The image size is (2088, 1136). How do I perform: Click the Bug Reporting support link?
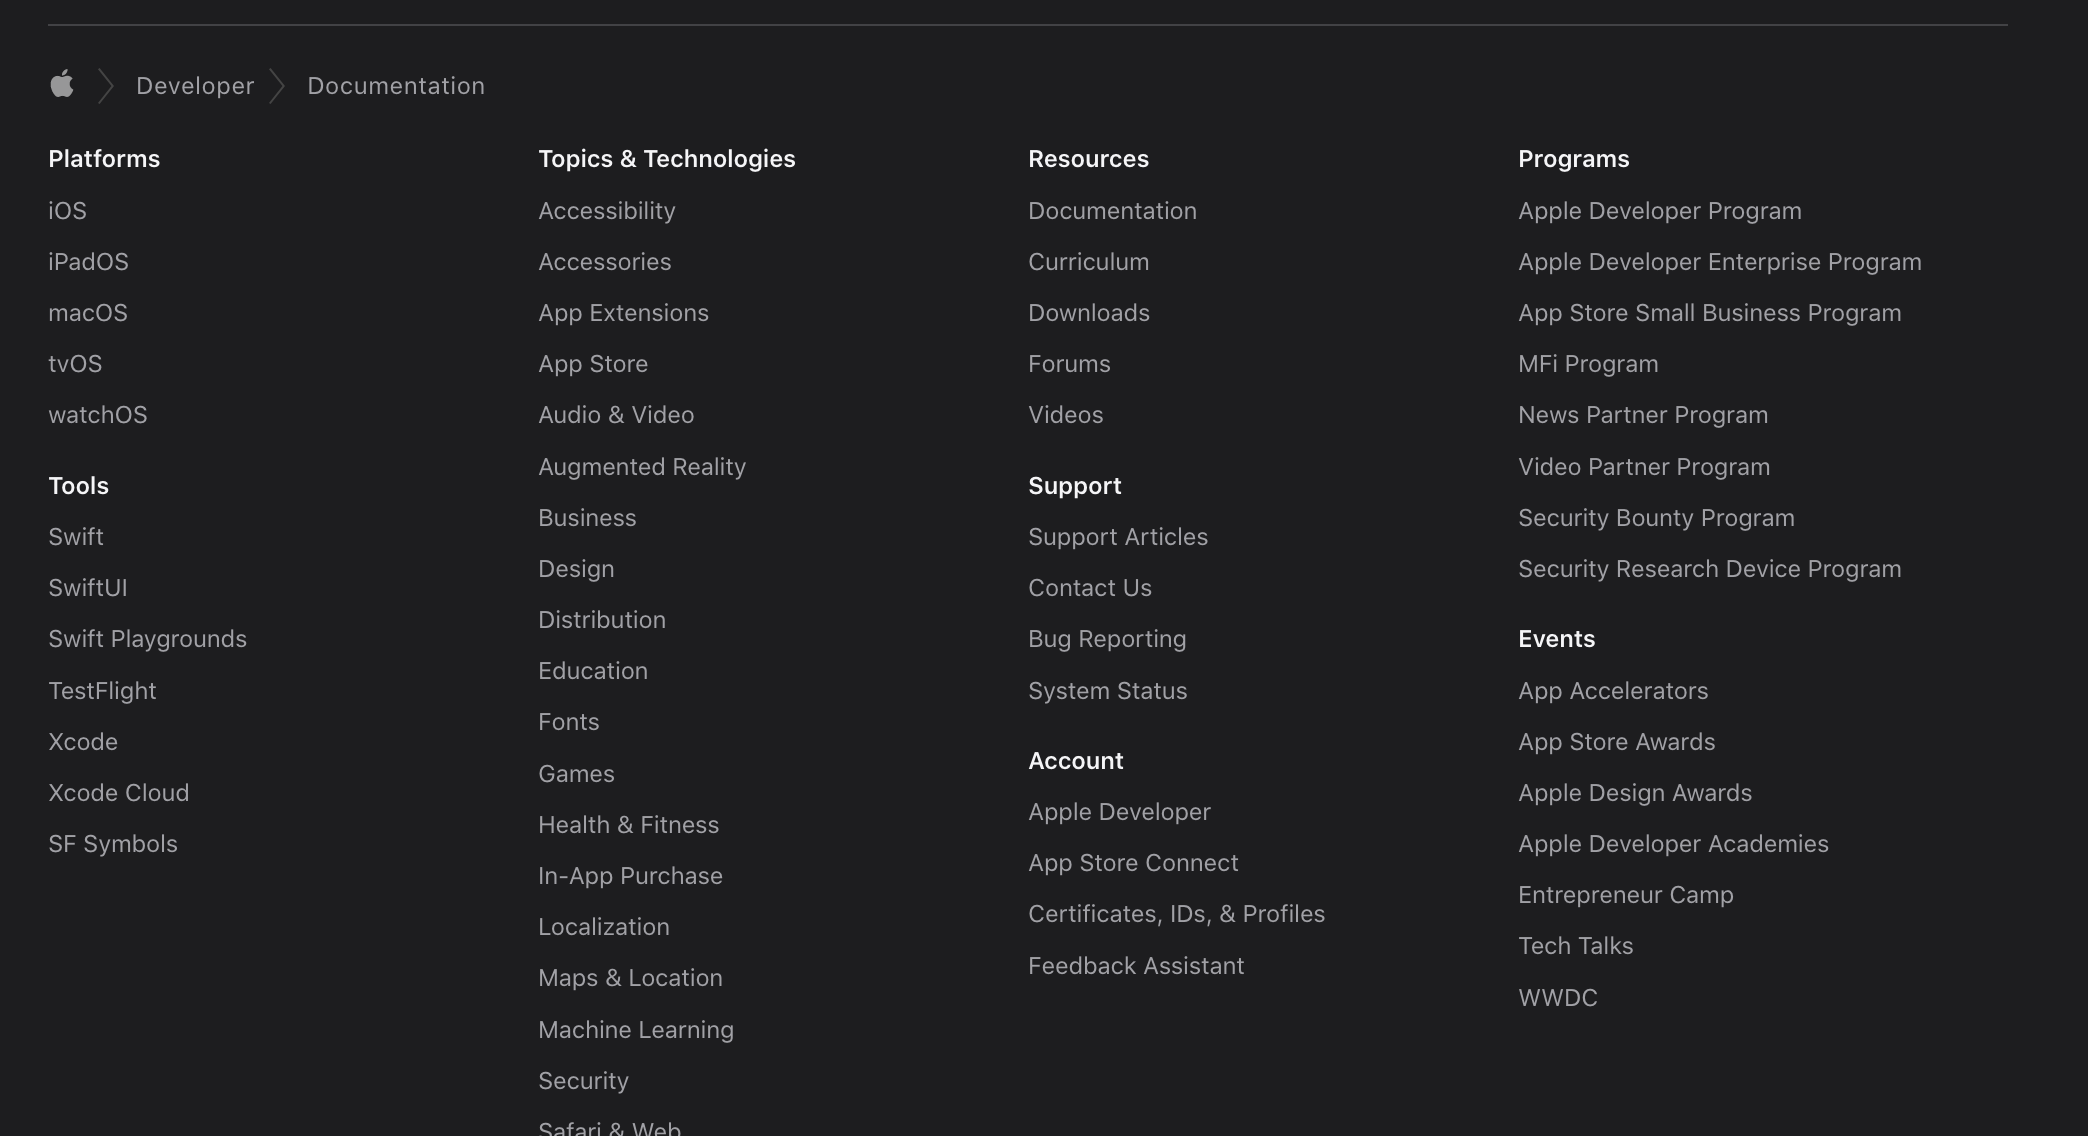point(1107,639)
